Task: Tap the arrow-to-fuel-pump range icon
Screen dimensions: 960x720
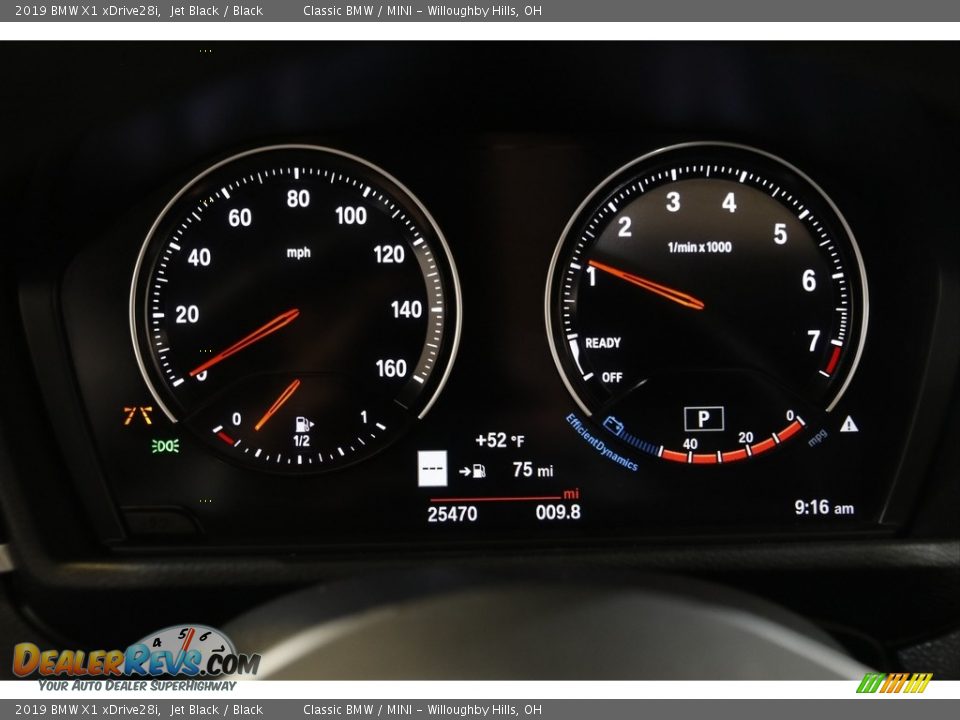Action: click(x=472, y=471)
